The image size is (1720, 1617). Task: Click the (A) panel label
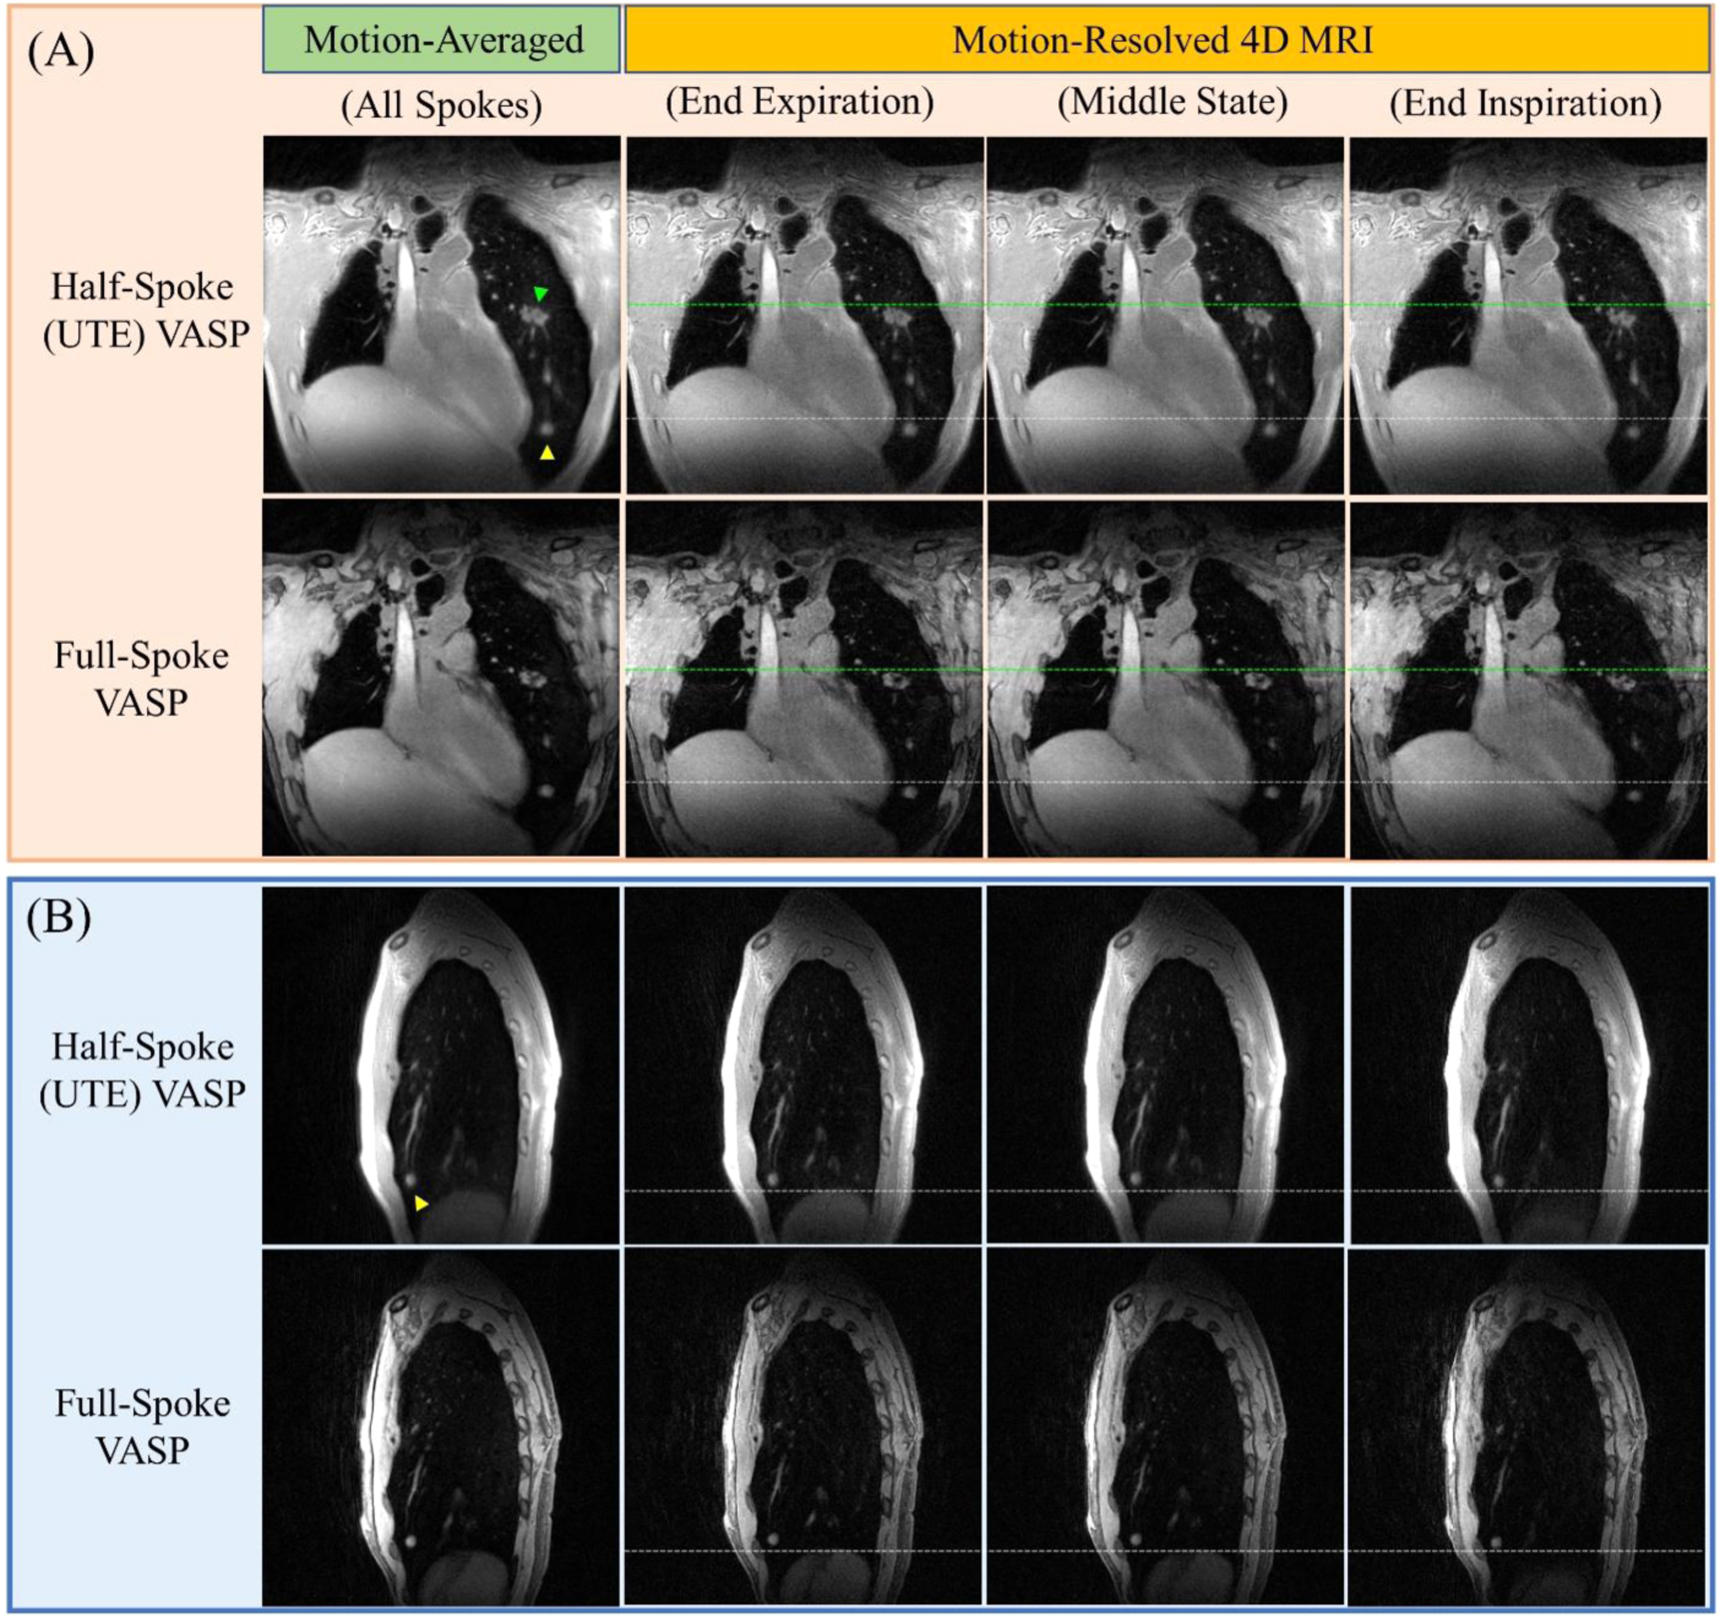(x=61, y=50)
